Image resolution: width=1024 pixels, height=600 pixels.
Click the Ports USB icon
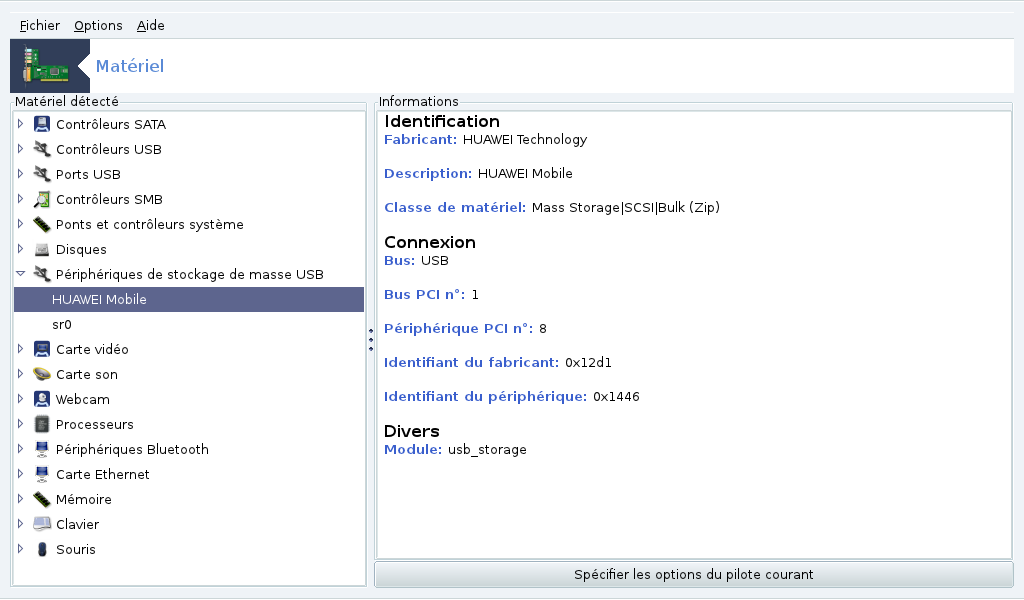[x=42, y=174]
